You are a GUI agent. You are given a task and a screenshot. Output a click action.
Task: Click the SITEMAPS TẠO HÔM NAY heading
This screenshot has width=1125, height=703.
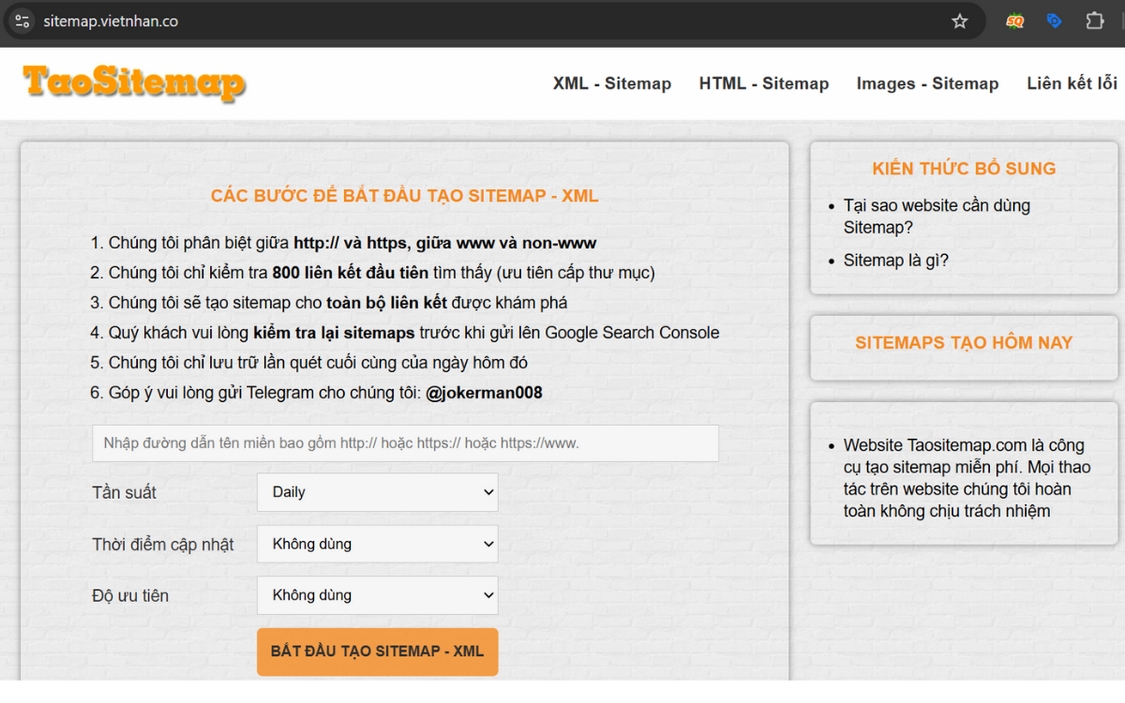click(x=964, y=343)
